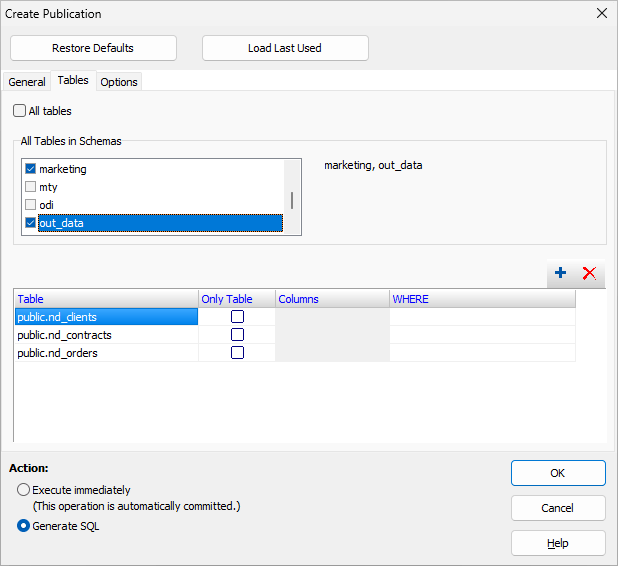Click the red X remove table icon

[589, 273]
